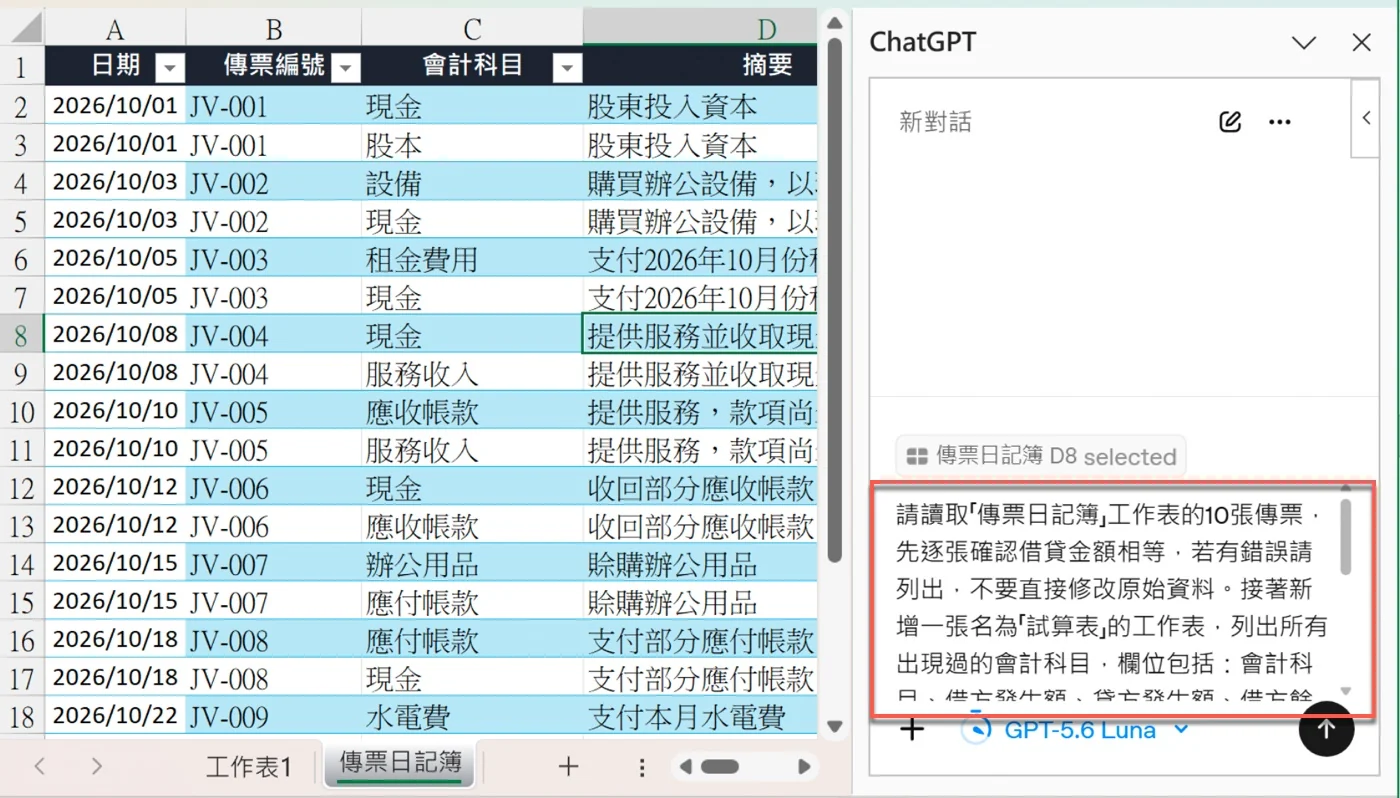
Task: Select the 傳票日記簿 sheet tab
Action: tap(401, 763)
